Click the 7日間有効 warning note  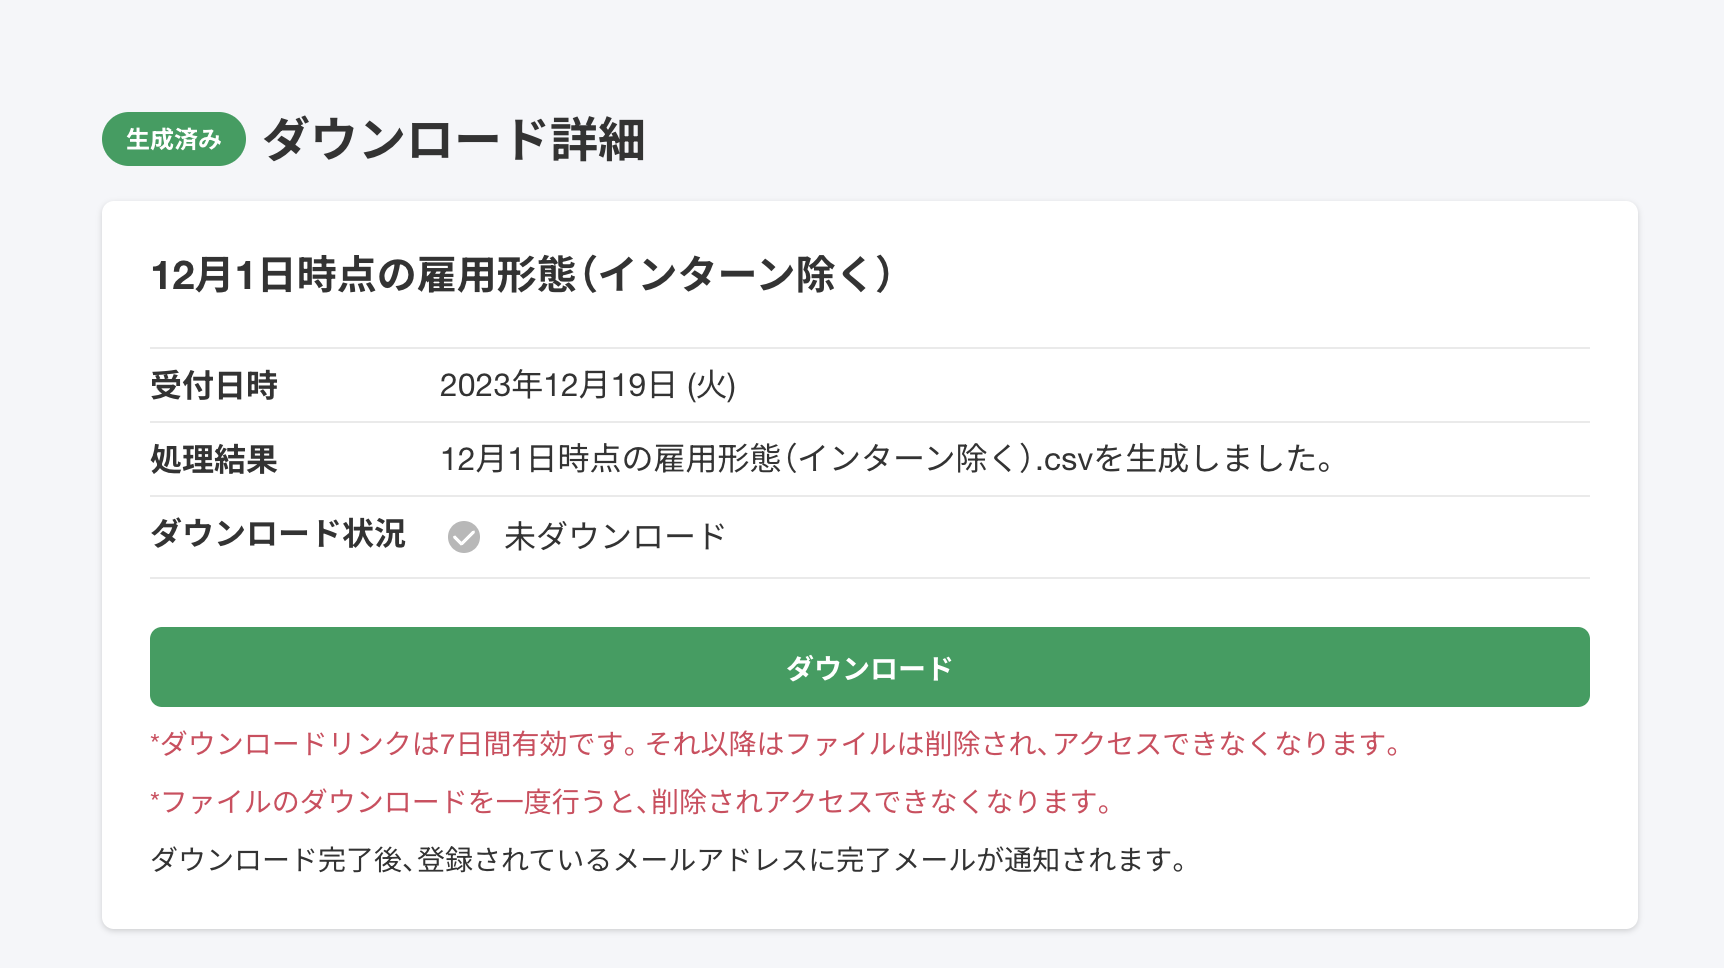(775, 743)
